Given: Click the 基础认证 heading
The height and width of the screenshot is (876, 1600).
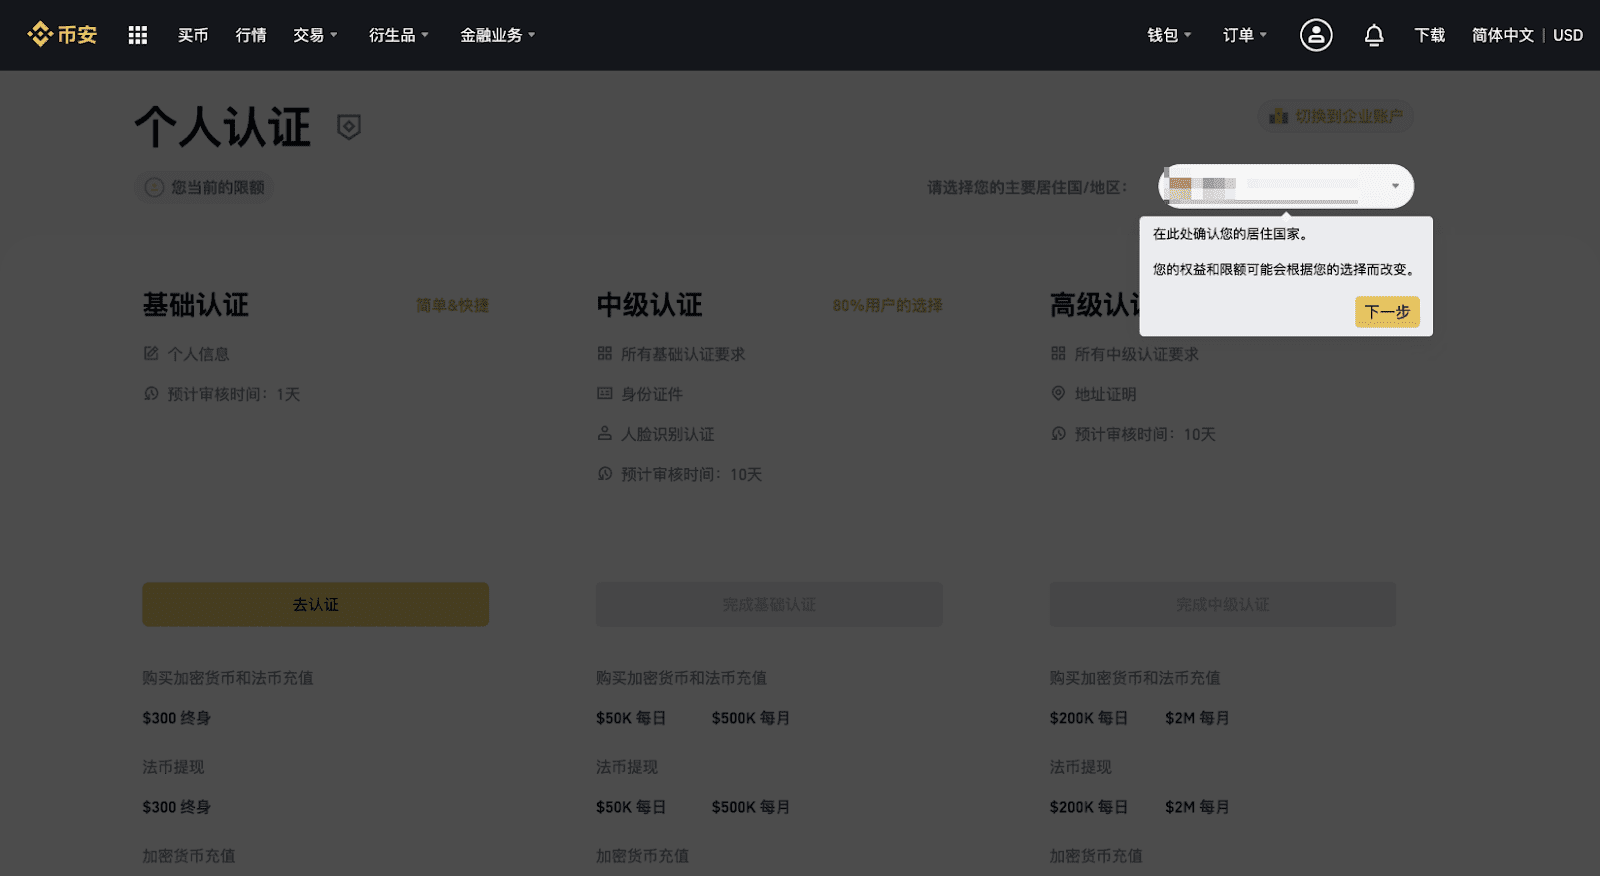Looking at the screenshot, I should pos(196,305).
